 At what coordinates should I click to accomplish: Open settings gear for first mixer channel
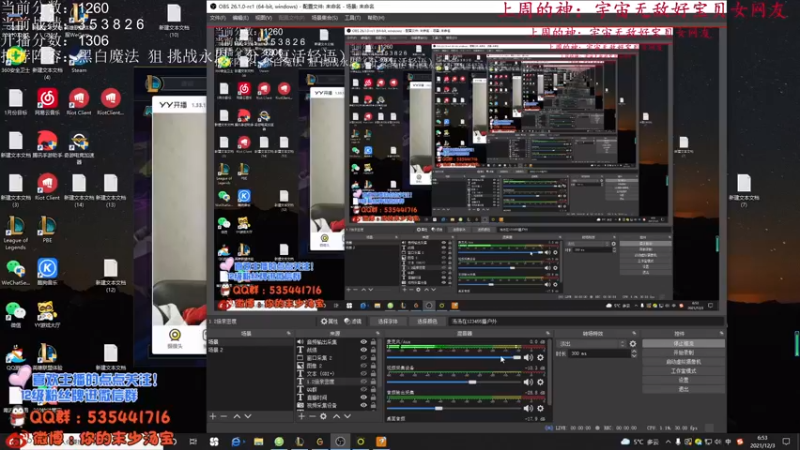coord(540,358)
